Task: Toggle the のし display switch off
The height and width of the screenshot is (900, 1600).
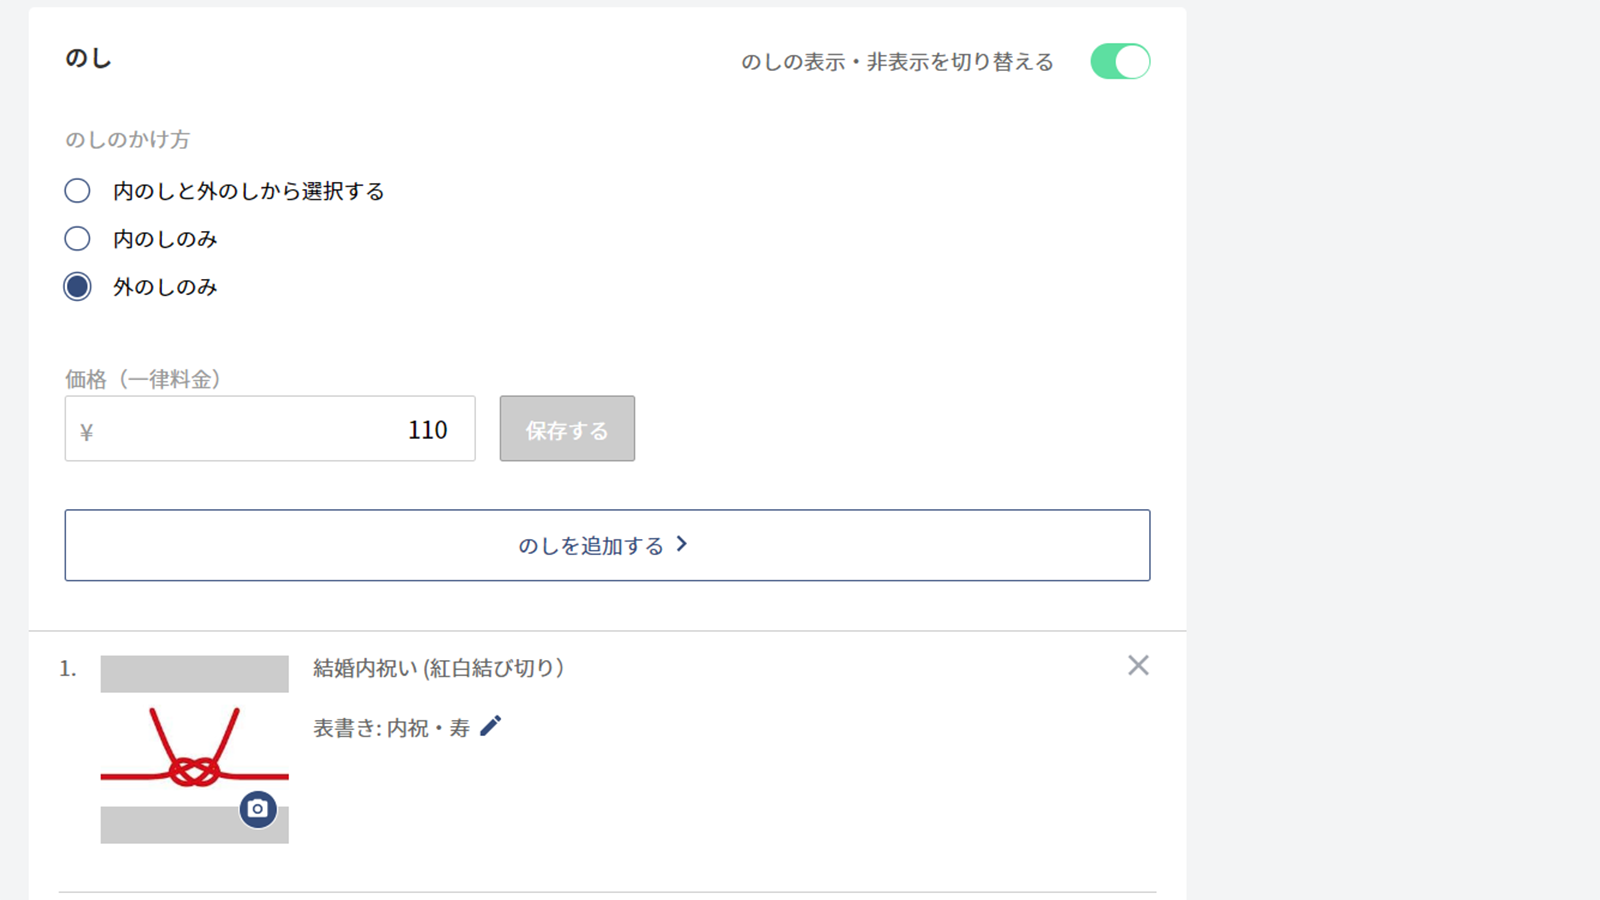Action: (x=1120, y=62)
